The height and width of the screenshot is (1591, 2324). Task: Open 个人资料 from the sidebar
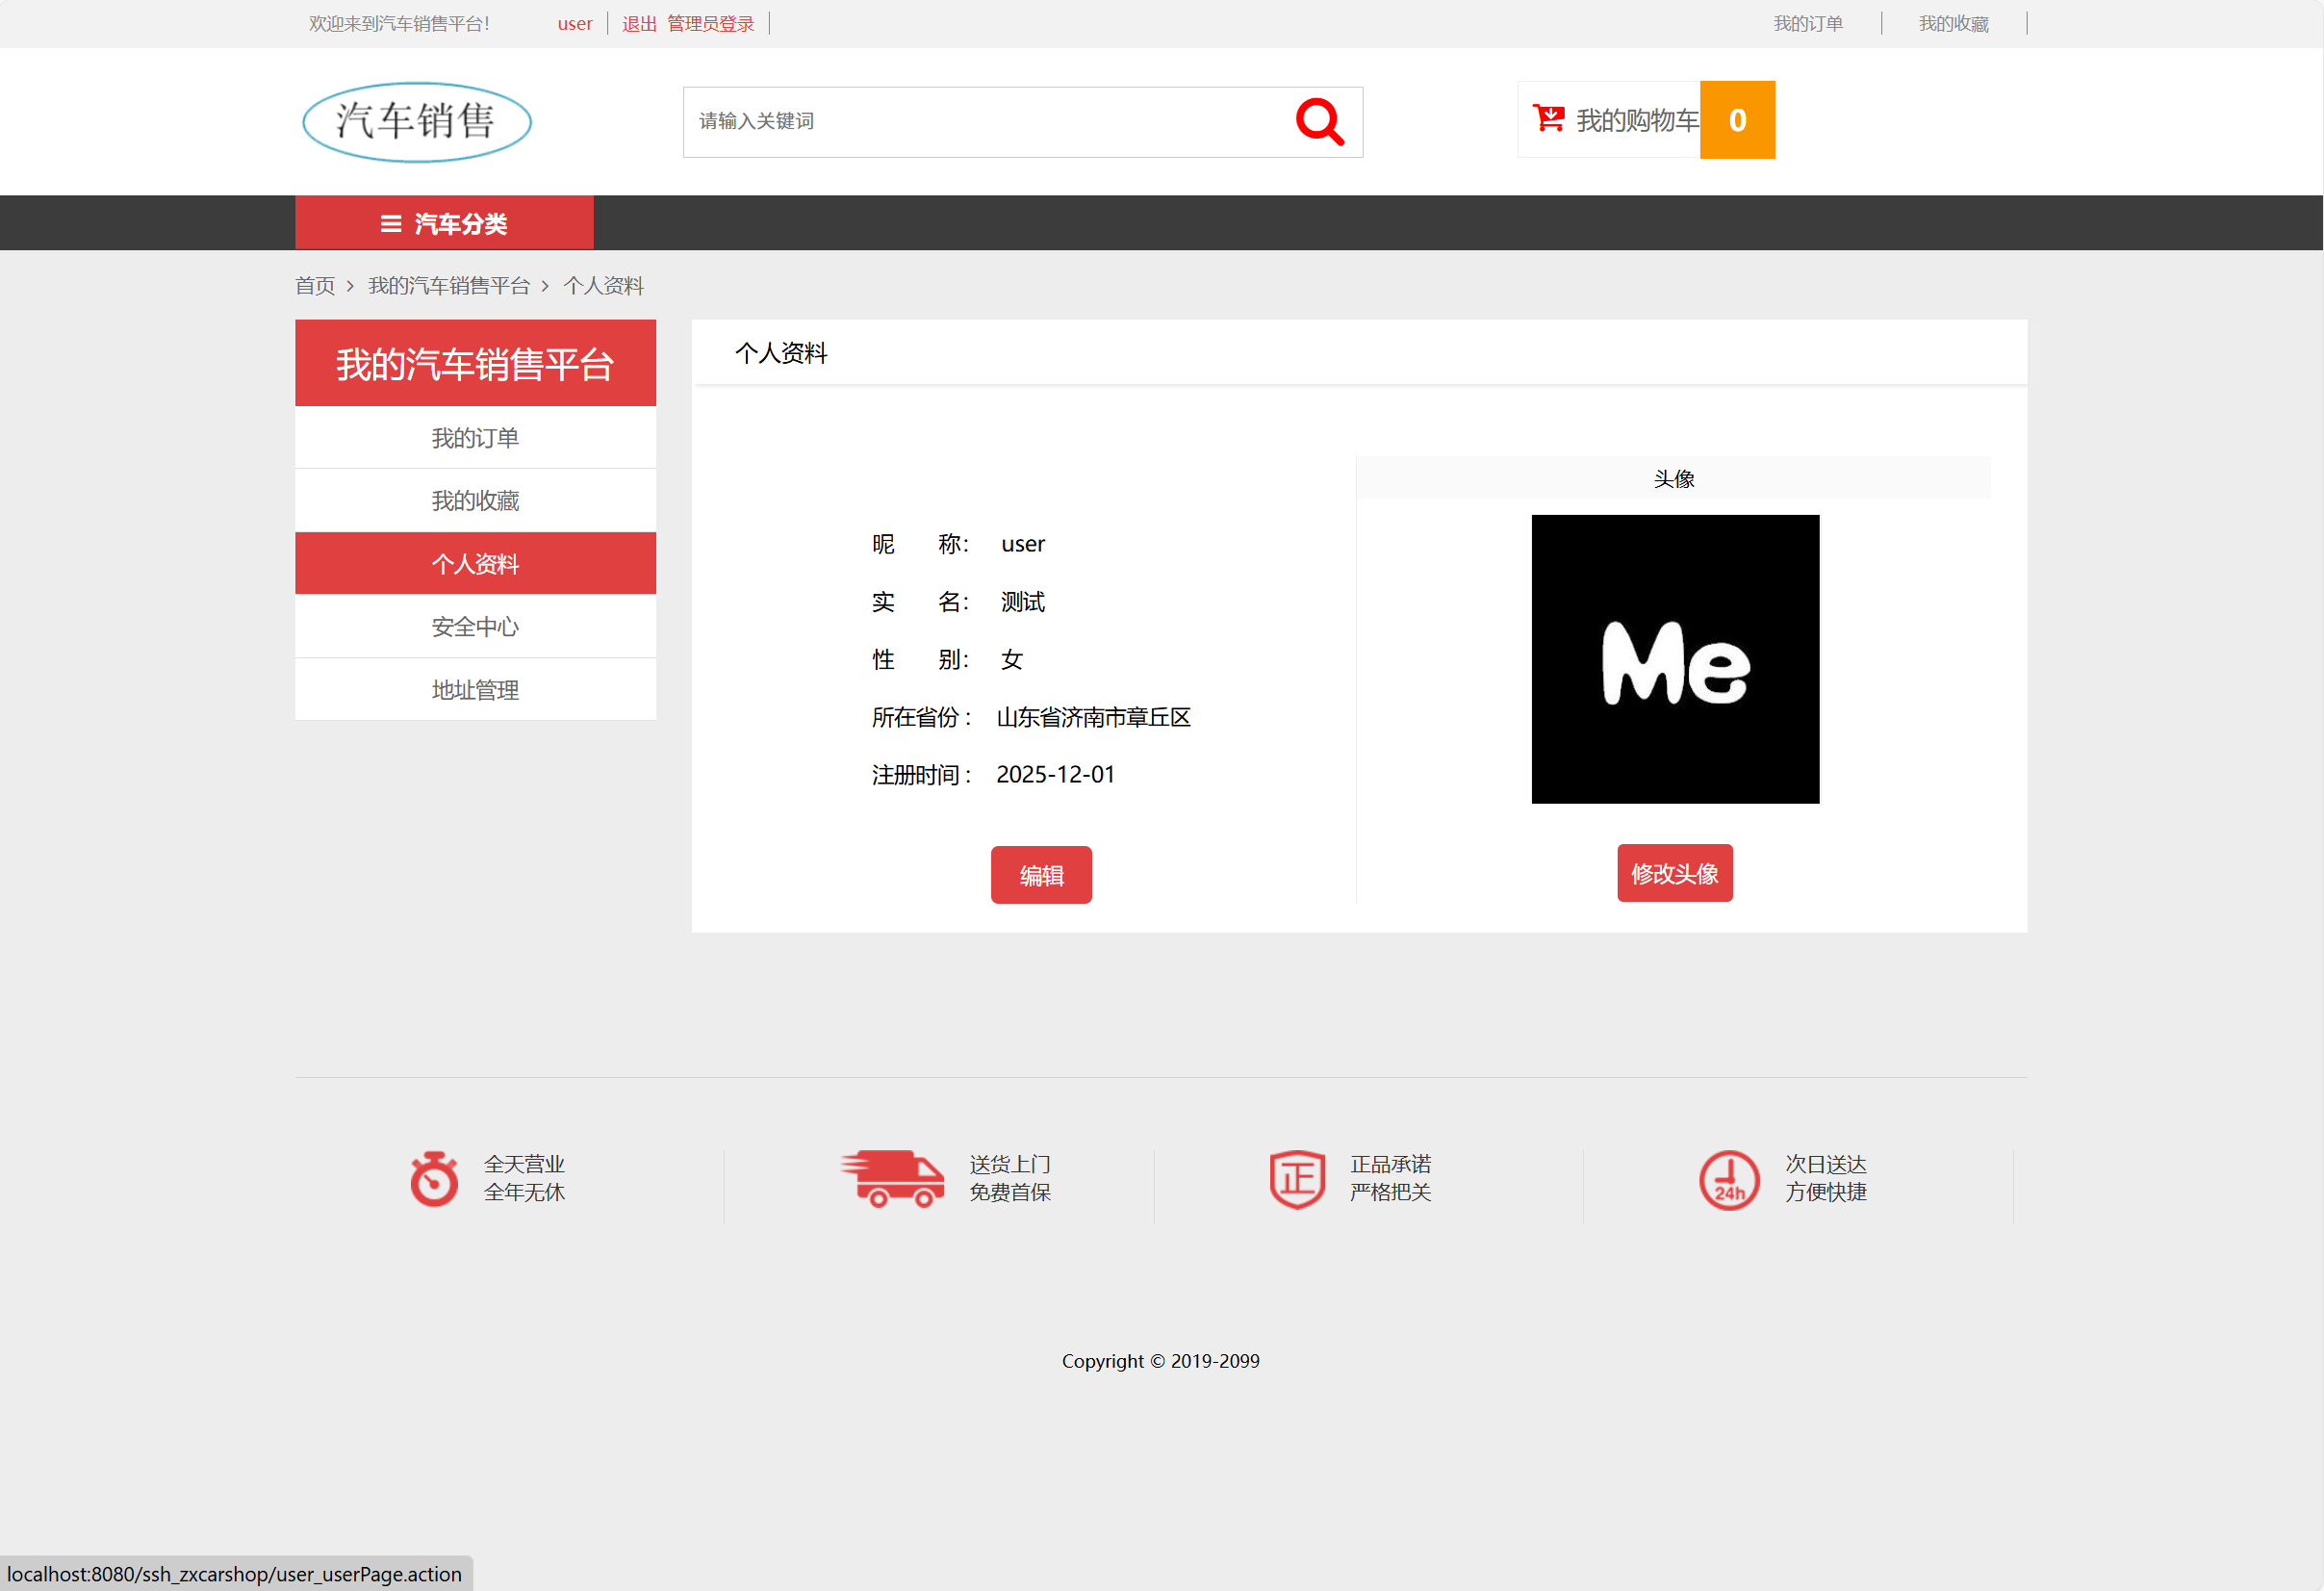coord(475,563)
